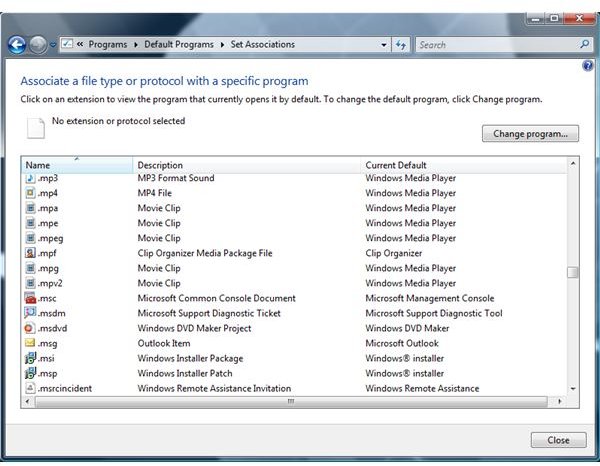Click the Control Panel icon in address bar
The height and width of the screenshot is (466, 600).
point(67,44)
